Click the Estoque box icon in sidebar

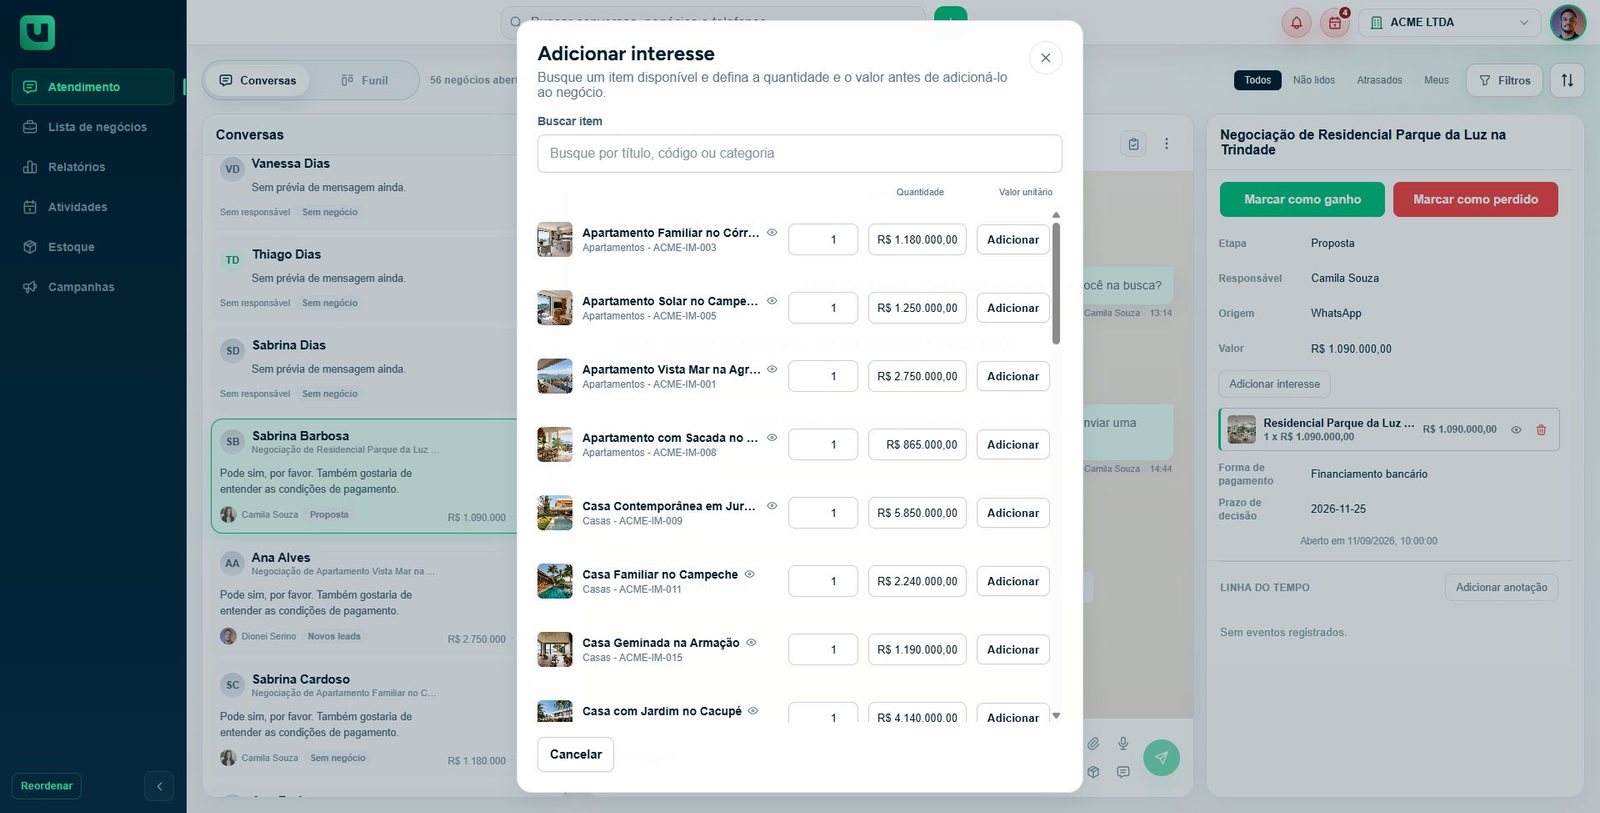30,247
